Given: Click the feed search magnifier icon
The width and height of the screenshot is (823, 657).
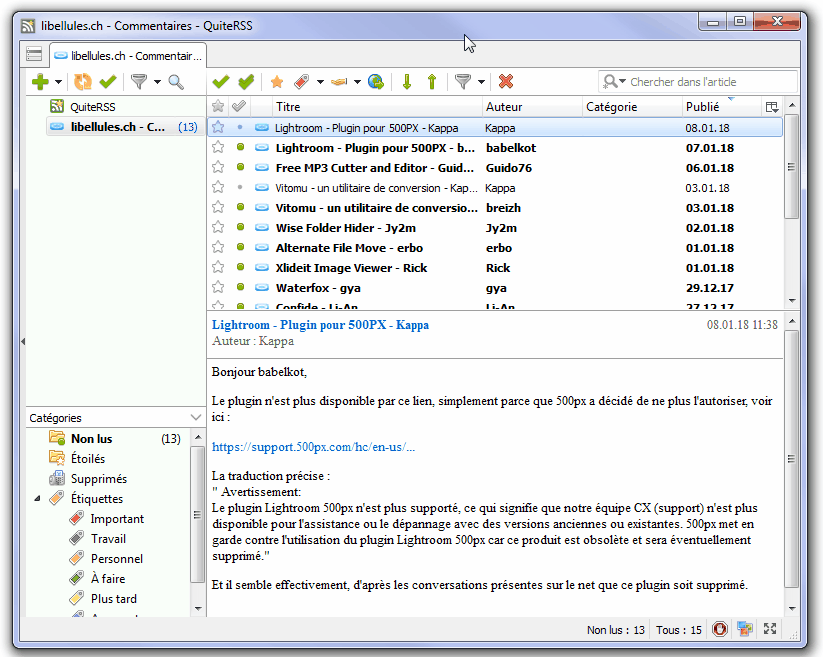Looking at the screenshot, I should (176, 82).
